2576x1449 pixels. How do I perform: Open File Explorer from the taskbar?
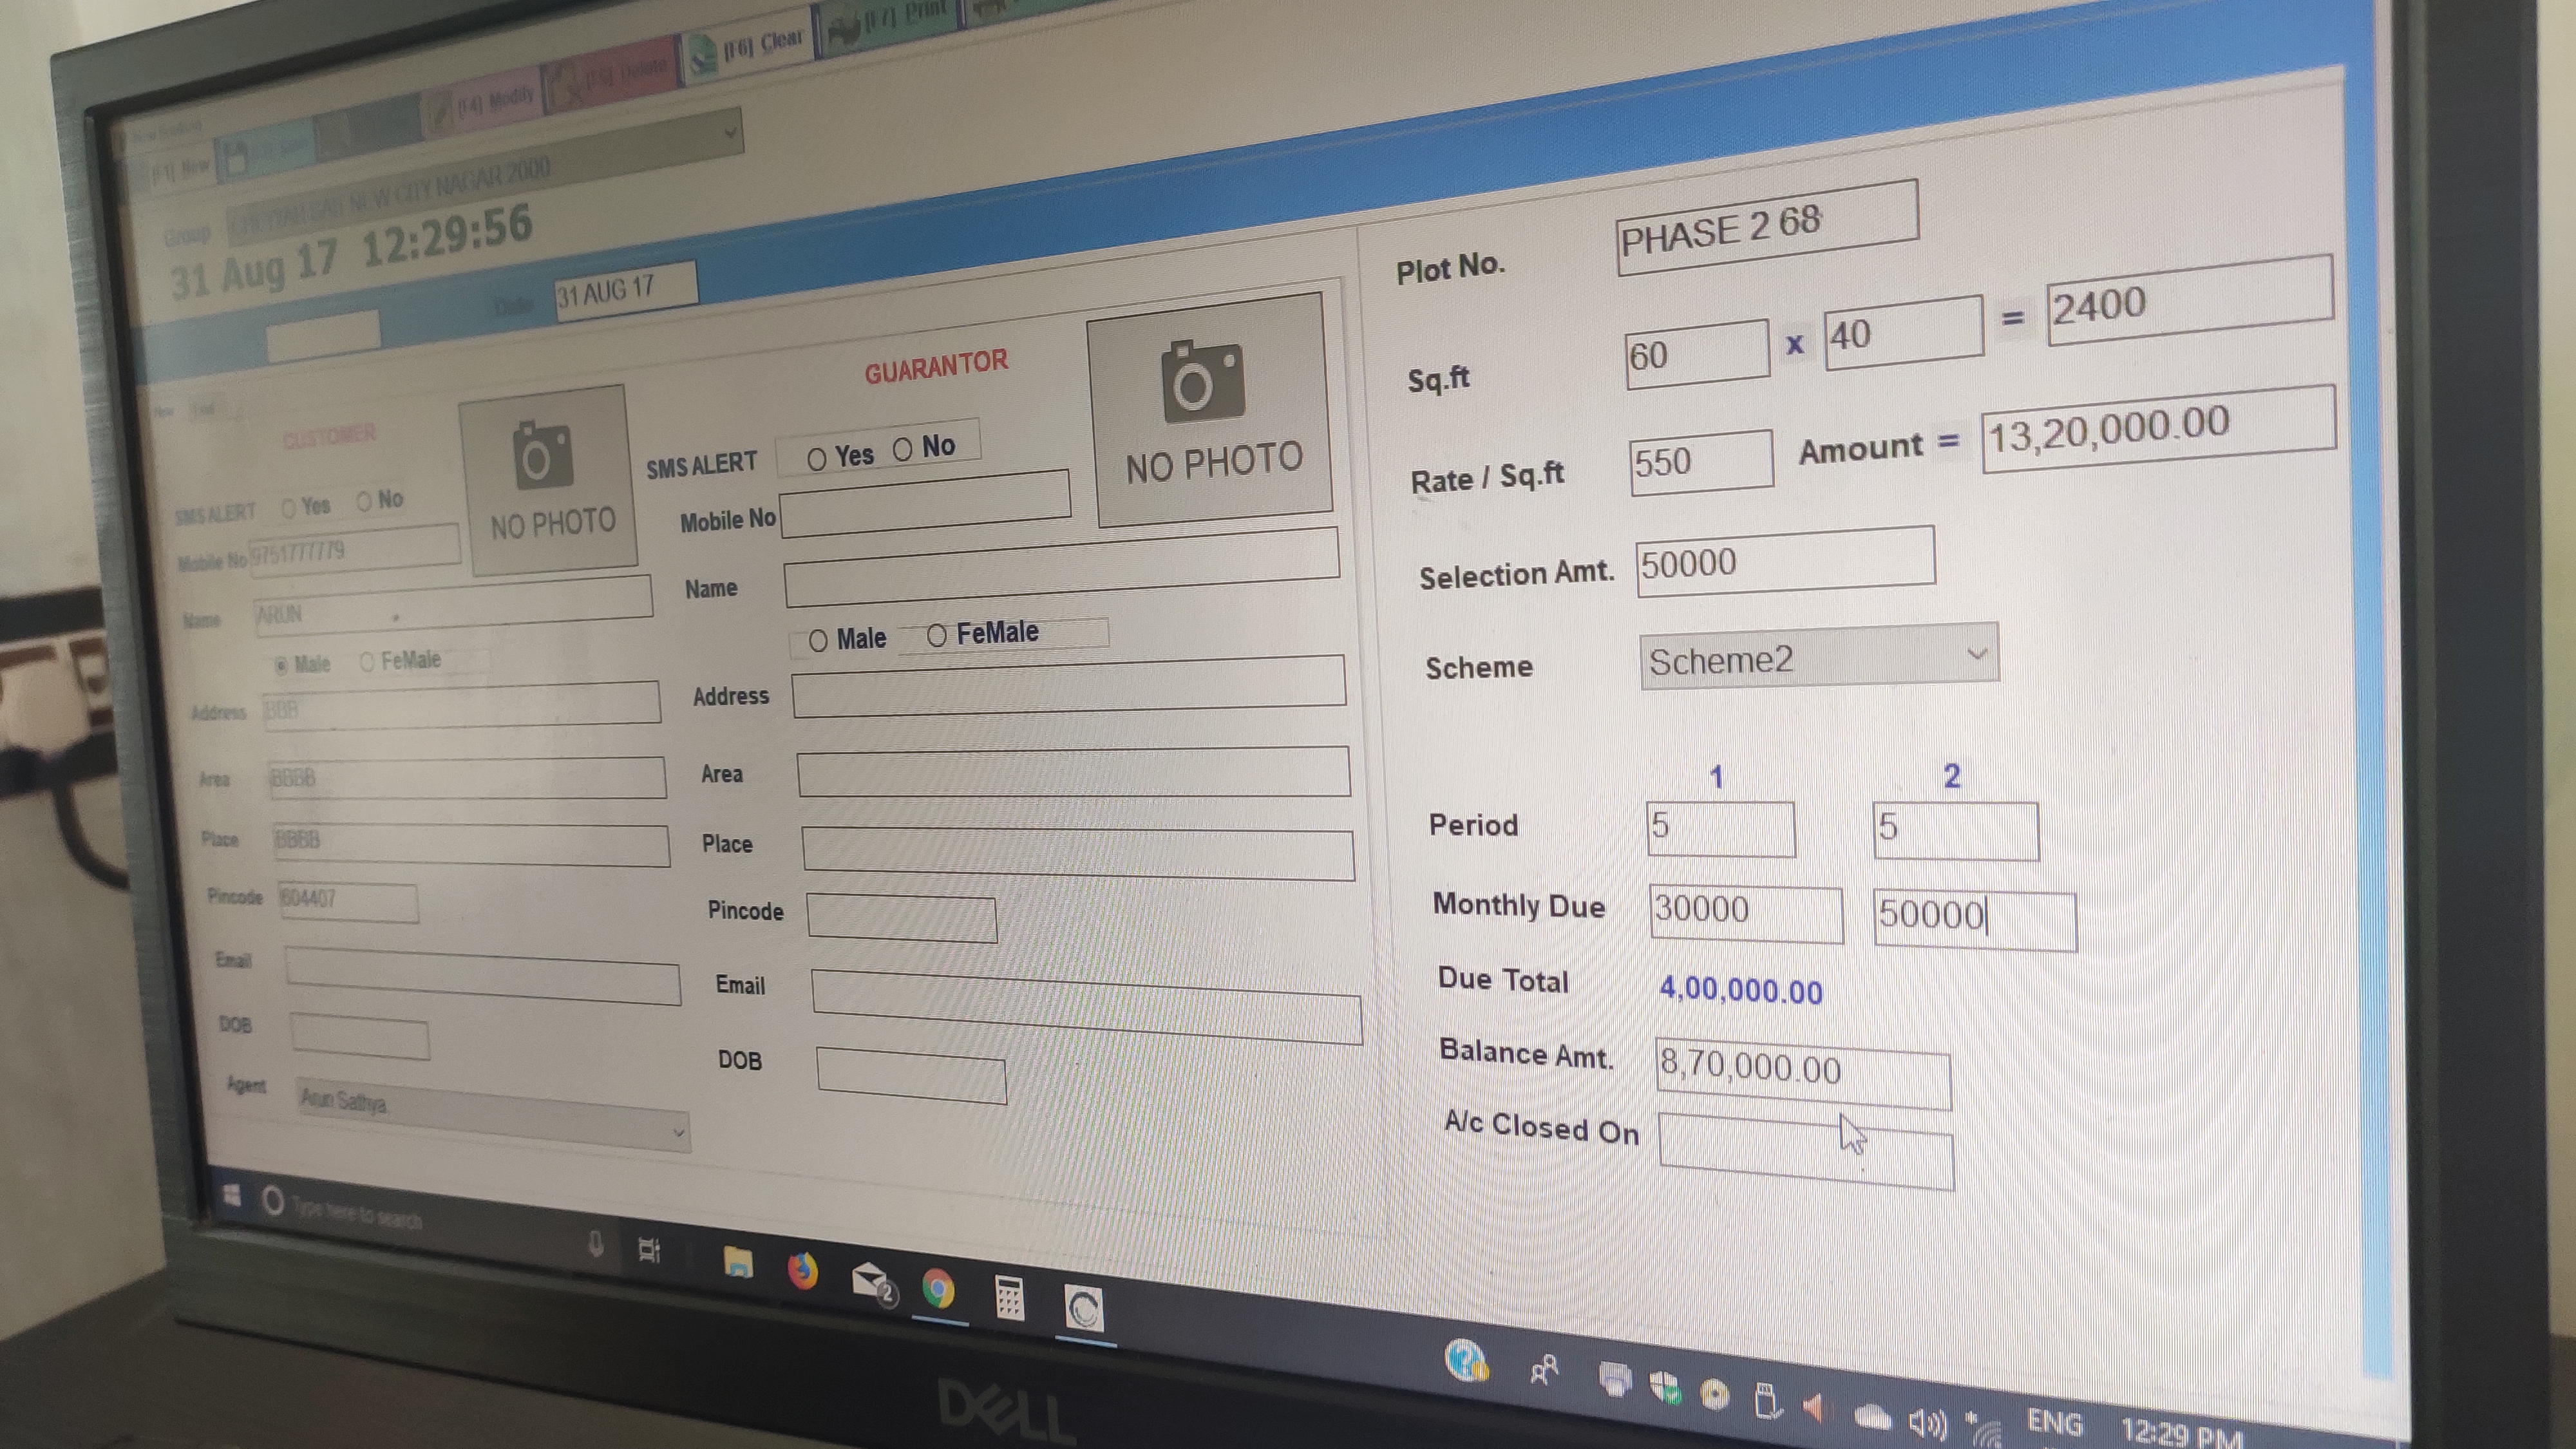click(x=738, y=1262)
